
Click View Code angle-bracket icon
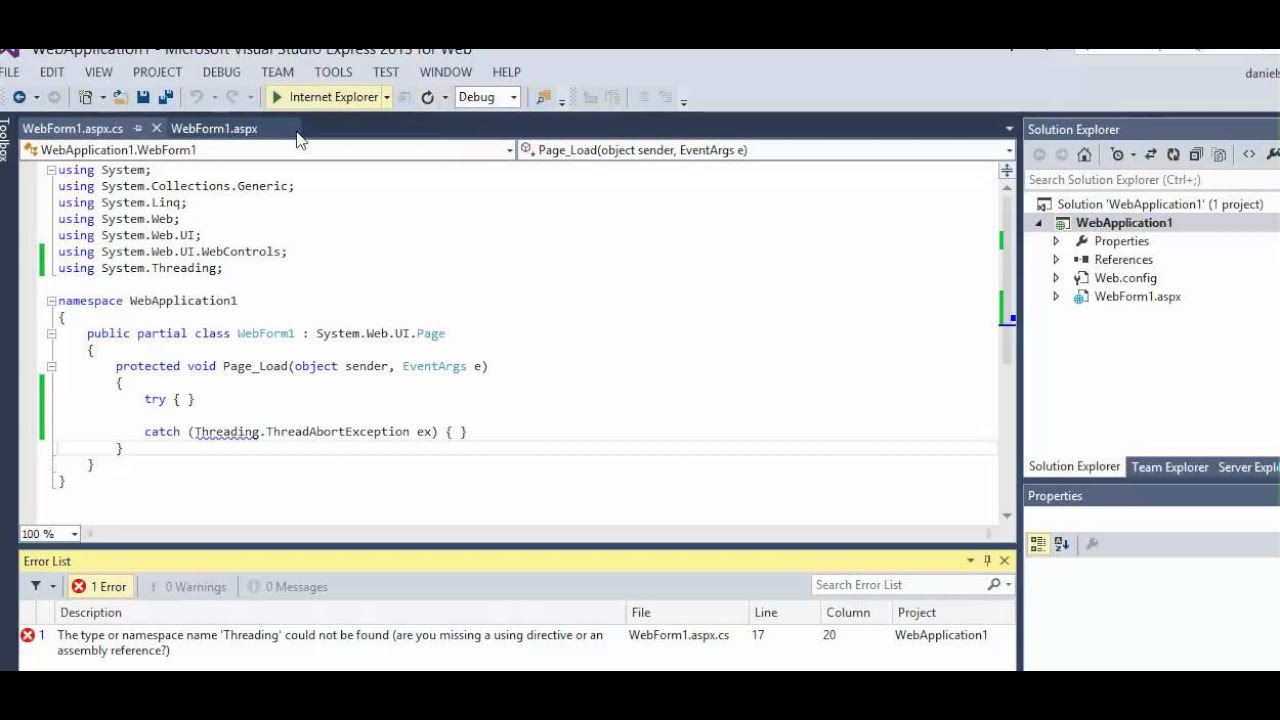pyautogui.click(x=1249, y=154)
